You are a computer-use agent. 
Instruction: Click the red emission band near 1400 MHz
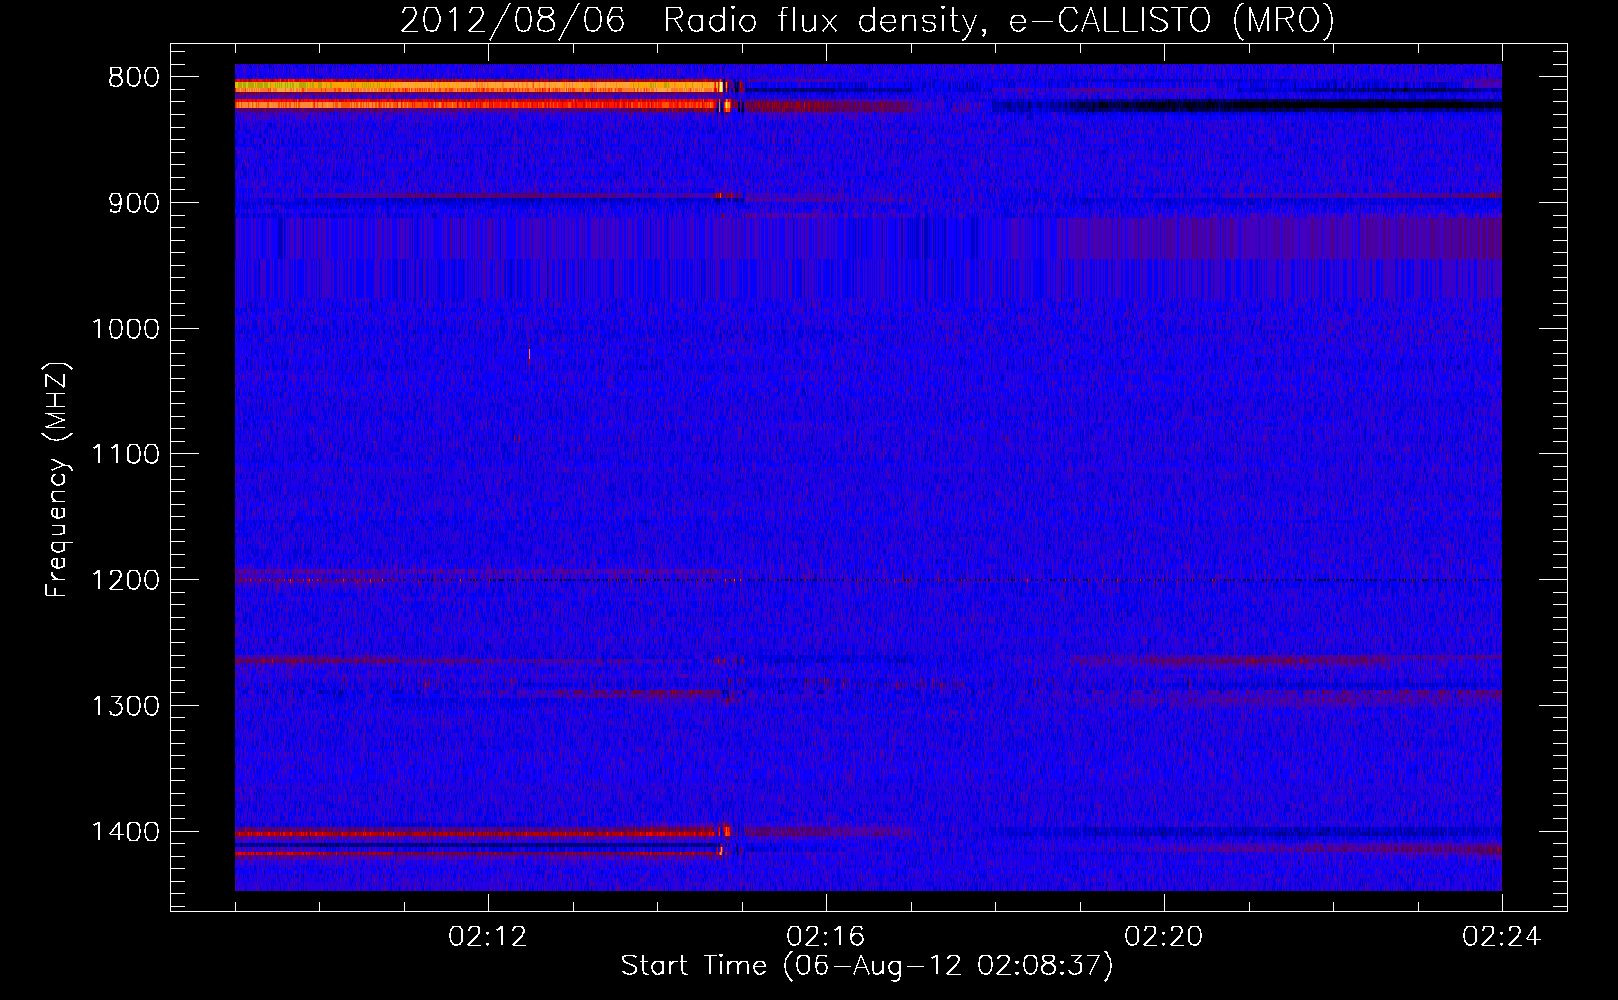480,832
